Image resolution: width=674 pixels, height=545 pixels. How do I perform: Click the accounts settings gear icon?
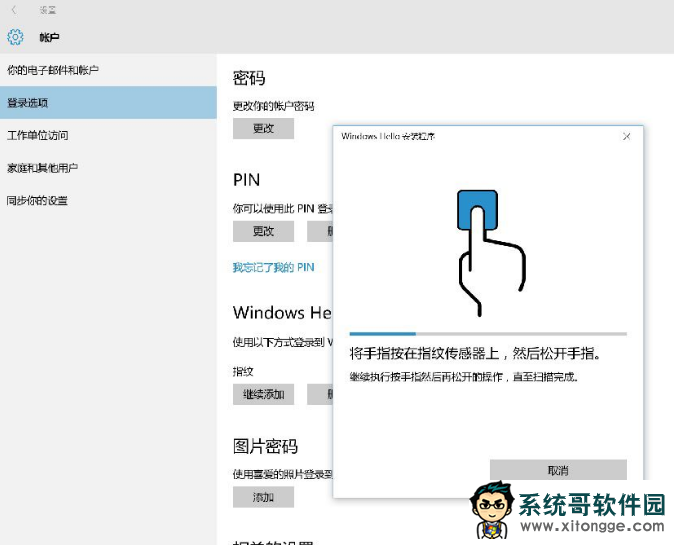click(x=15, y=37)
